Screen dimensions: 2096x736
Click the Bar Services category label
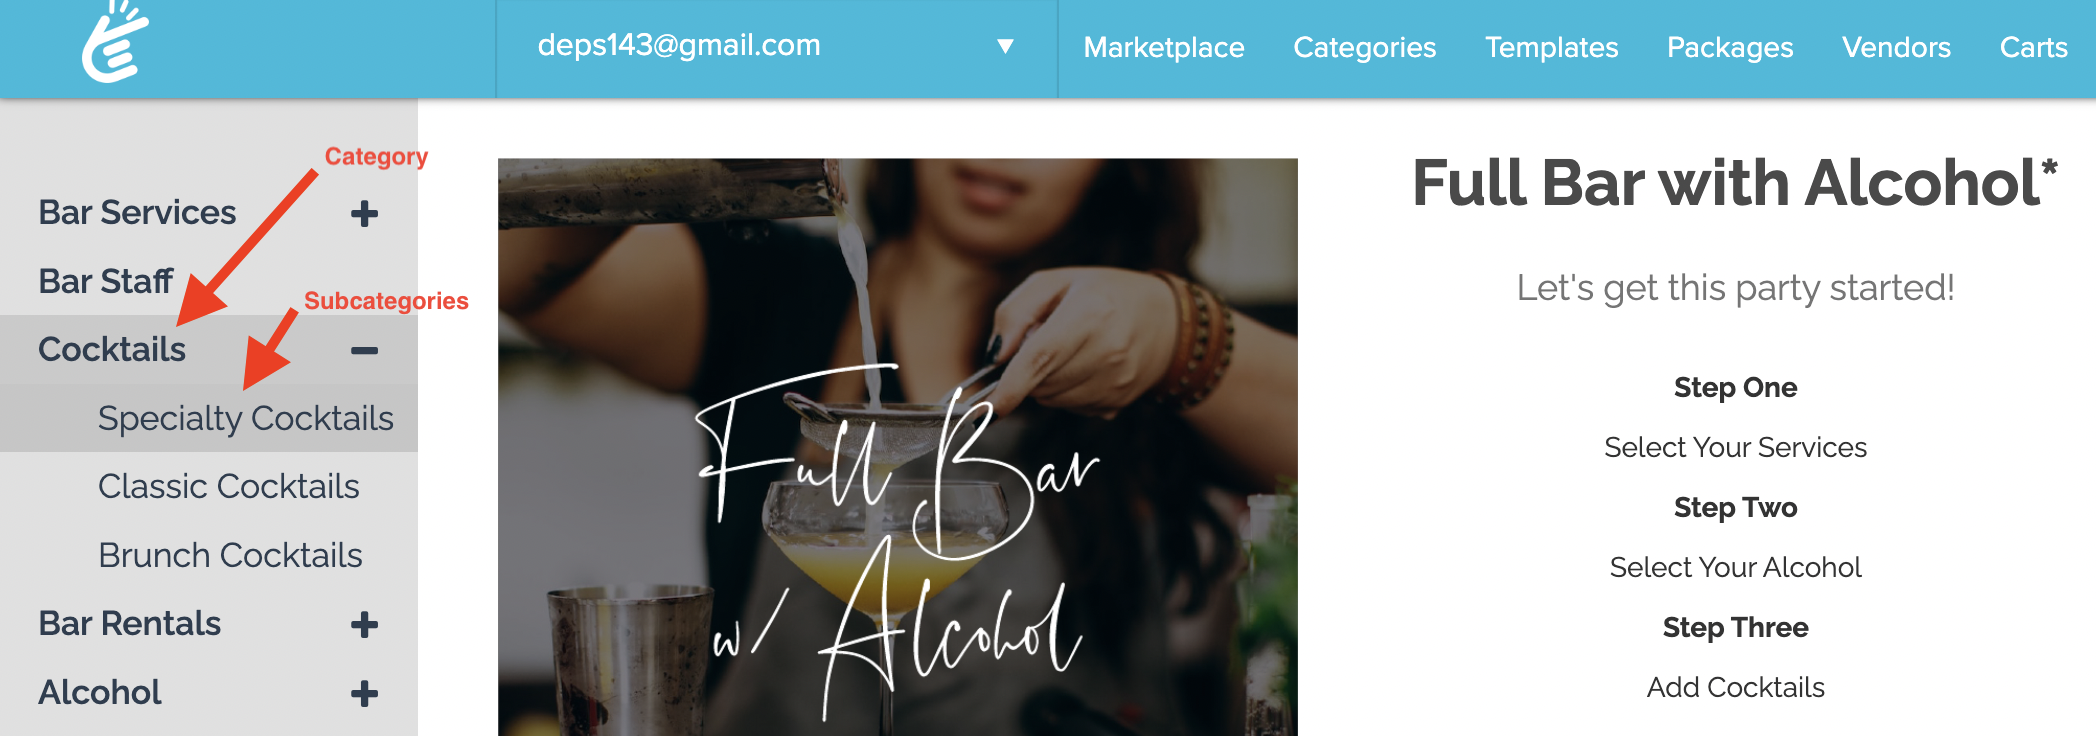(x=137, y=212)
